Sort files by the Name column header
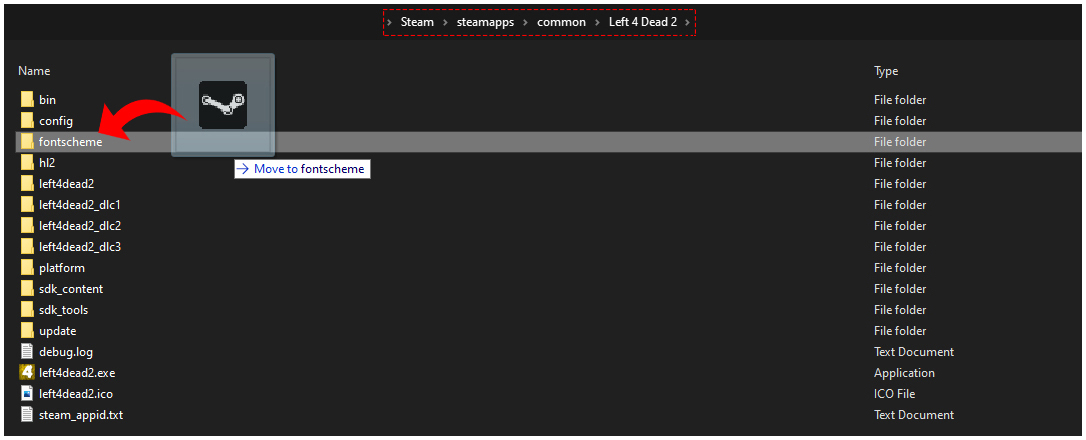The image size is (1086, 440). pos(34,71)
